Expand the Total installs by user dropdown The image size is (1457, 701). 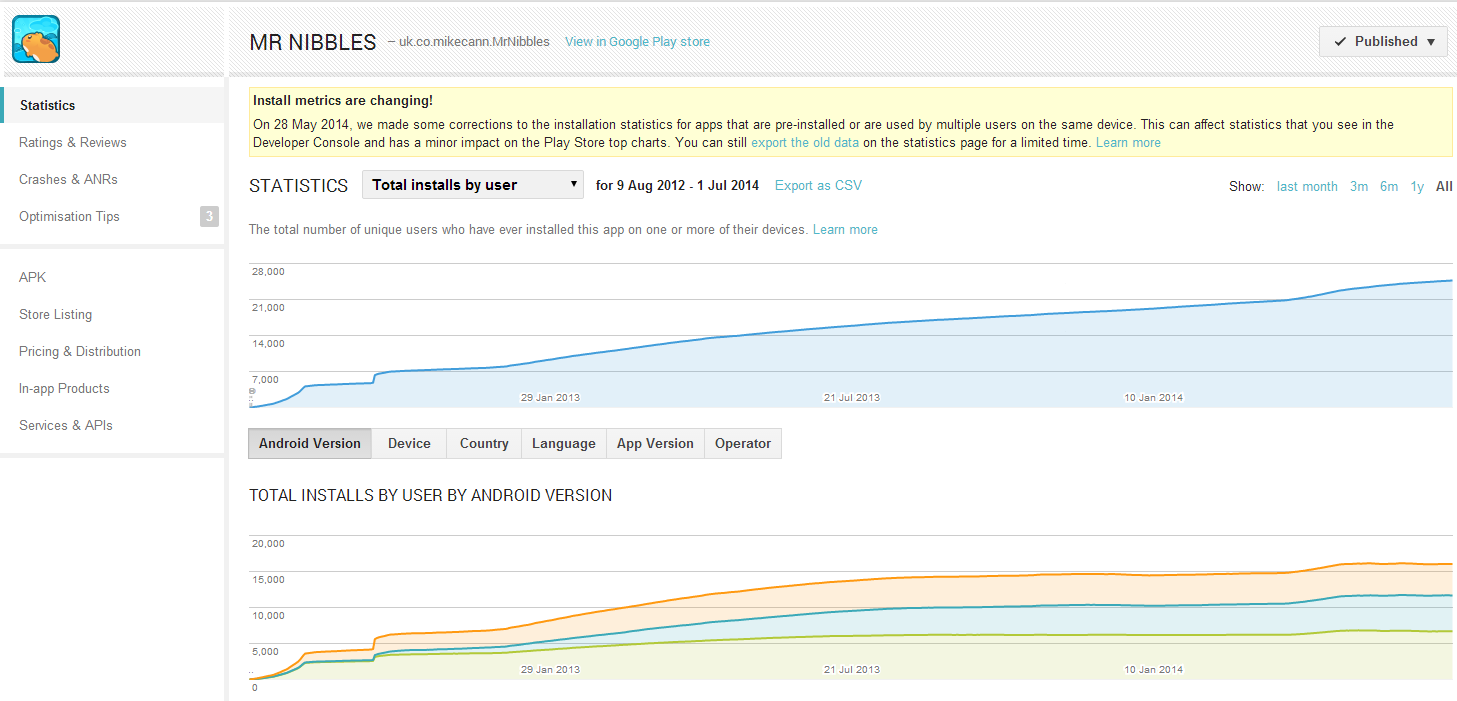coord(472,185)
